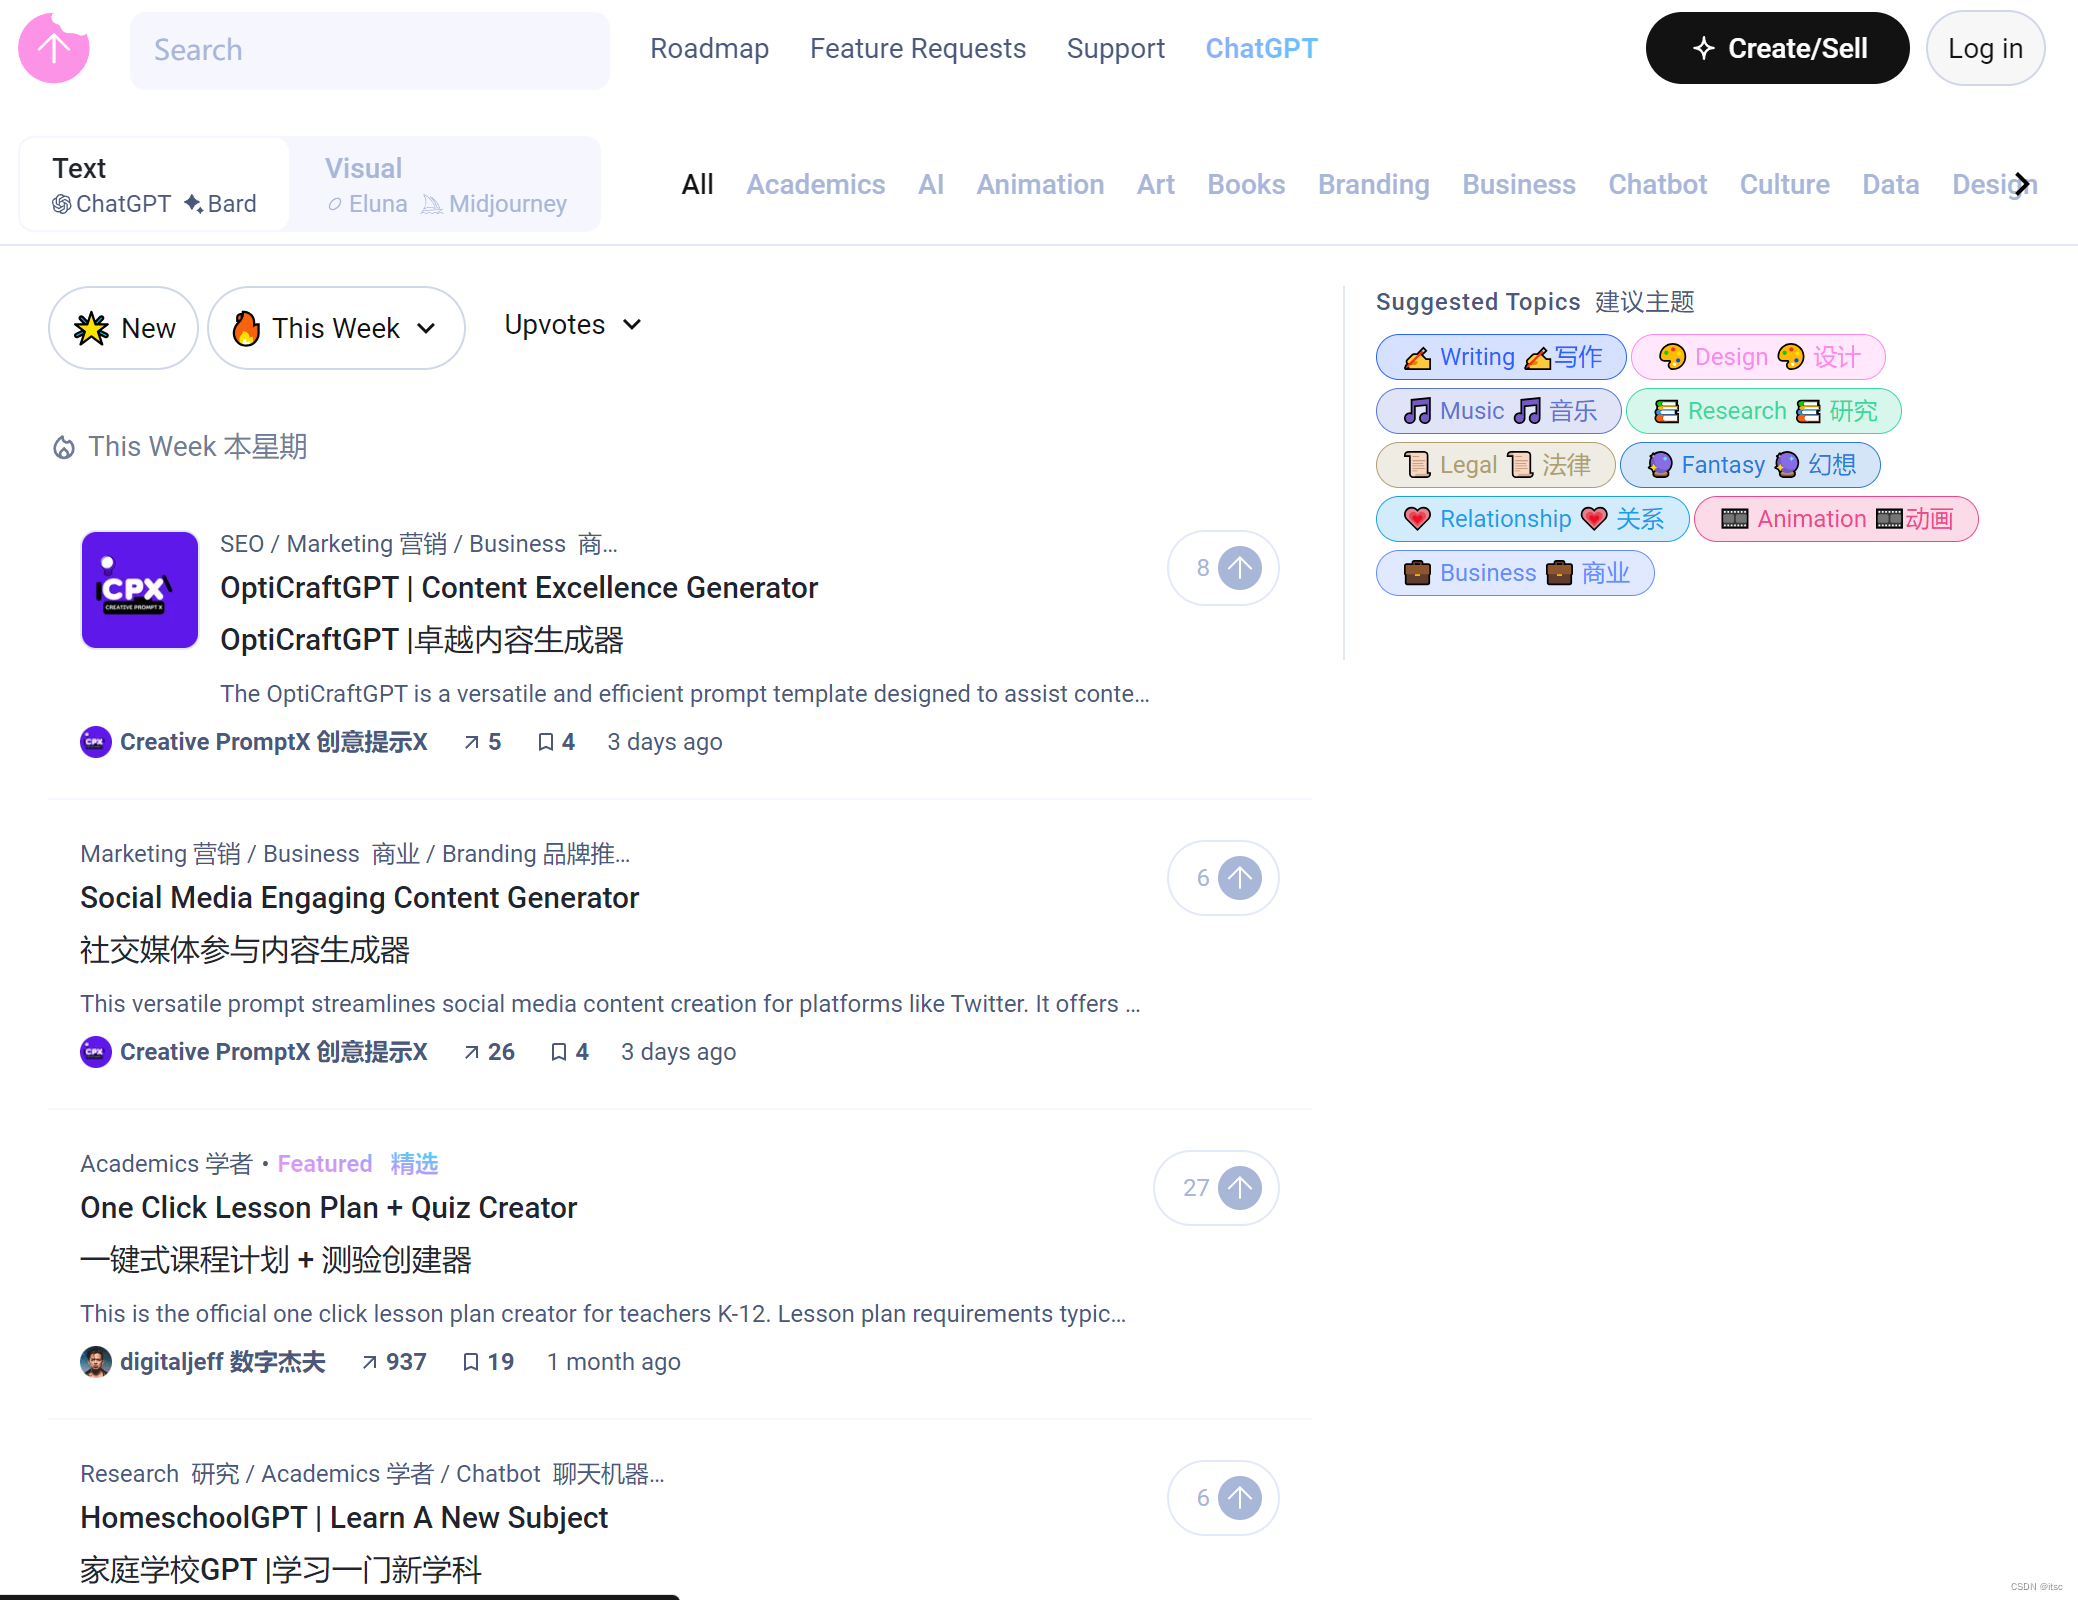Open the Upvotes sort dropdown
Screen dimensions: 2078x1600
(x=572, y=325)
